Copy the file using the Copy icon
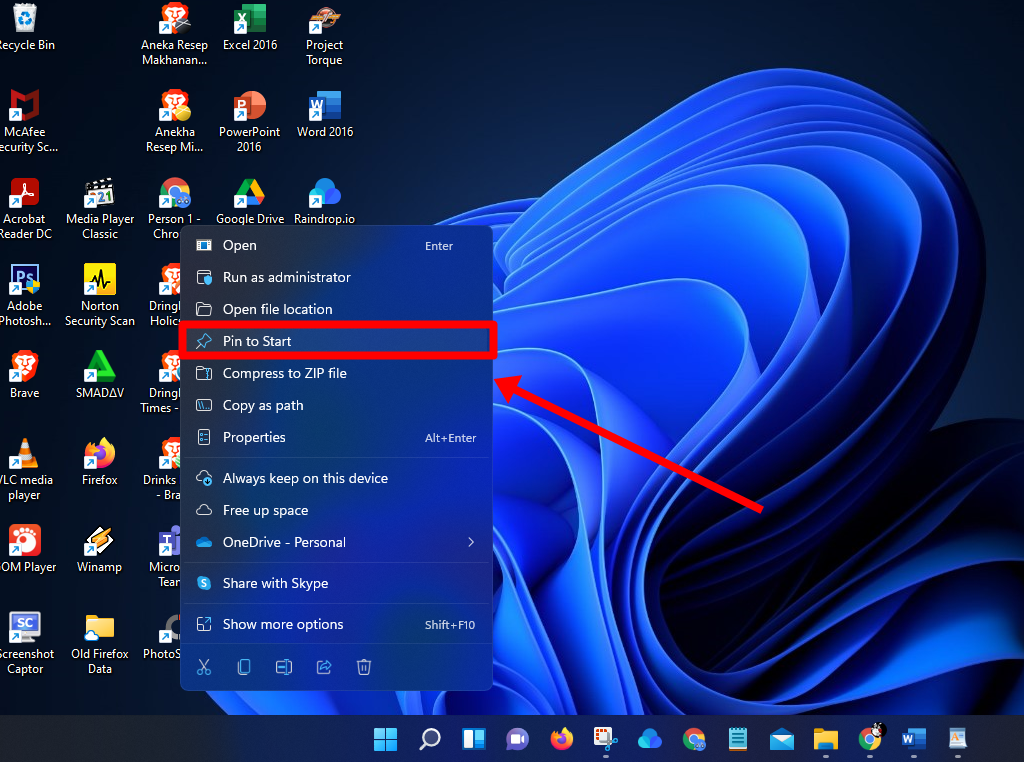The image size is (1024, 762). tap(243, 666)
